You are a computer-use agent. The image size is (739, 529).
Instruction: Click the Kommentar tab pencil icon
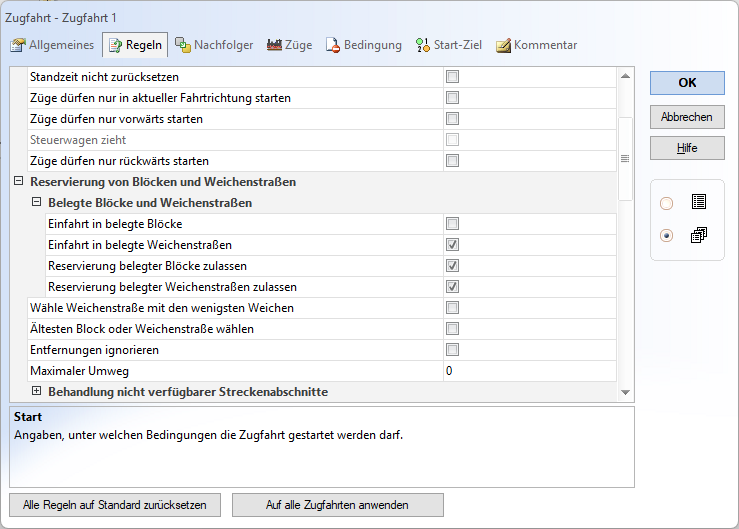click(503, 45)
